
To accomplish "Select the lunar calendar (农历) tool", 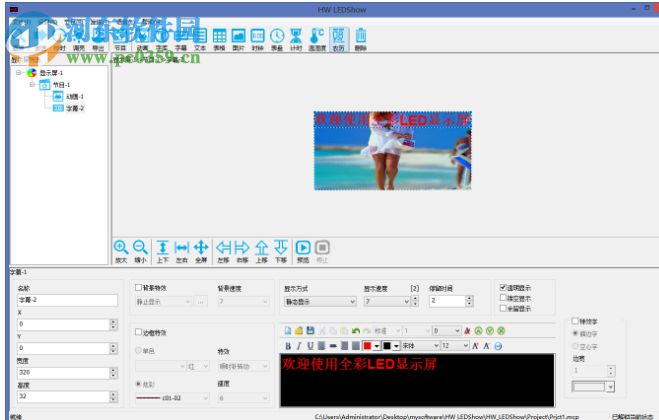I will [x=339, y=40].
